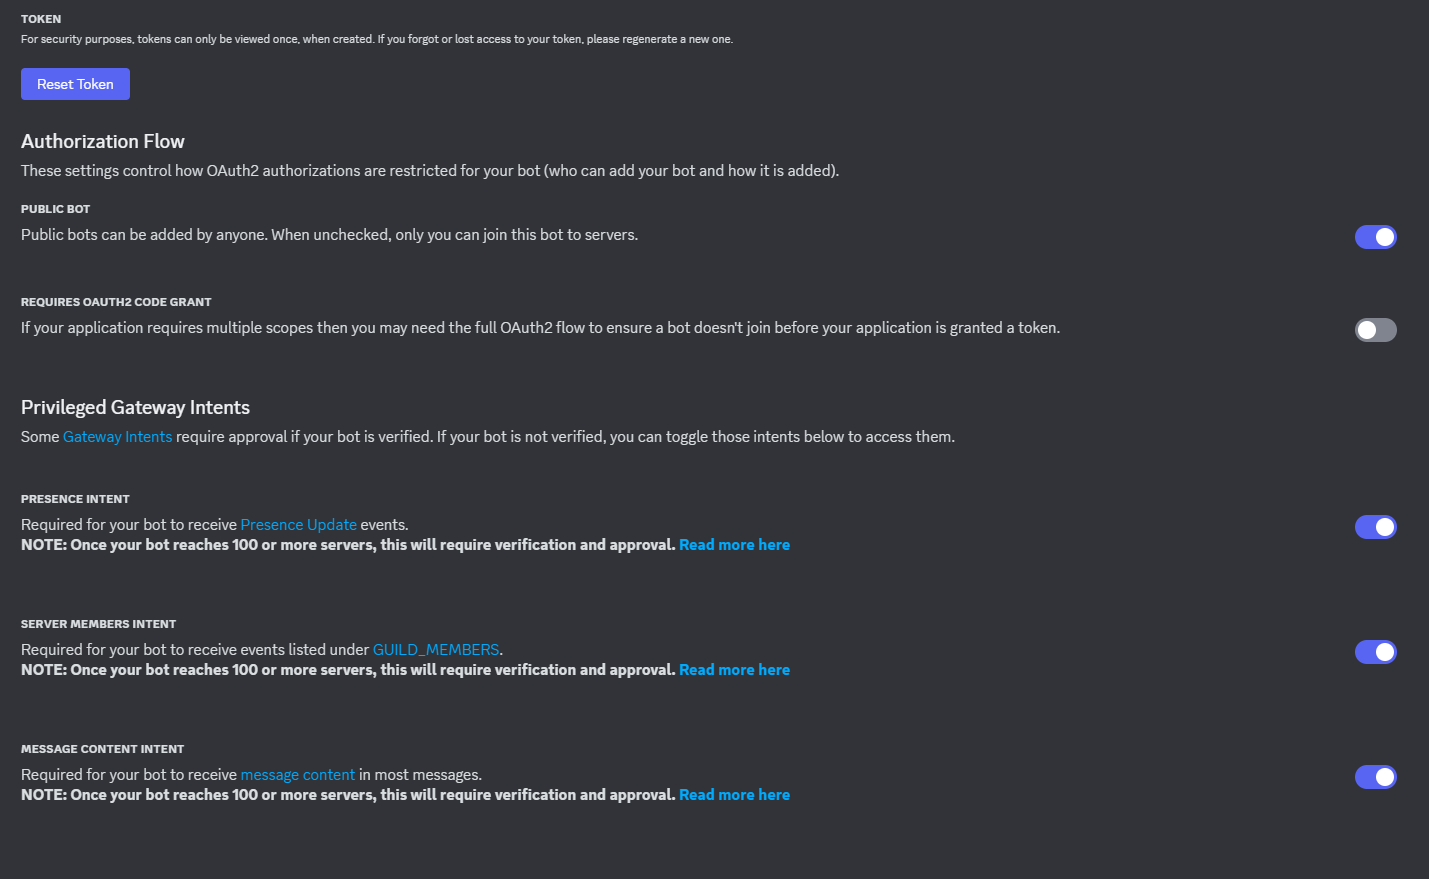Click the REQUIRES OAUTH2 CODE GRANT label
The height and width of the screenshot is (879, 1429).
pyautogui.click(x=116, y=302)
